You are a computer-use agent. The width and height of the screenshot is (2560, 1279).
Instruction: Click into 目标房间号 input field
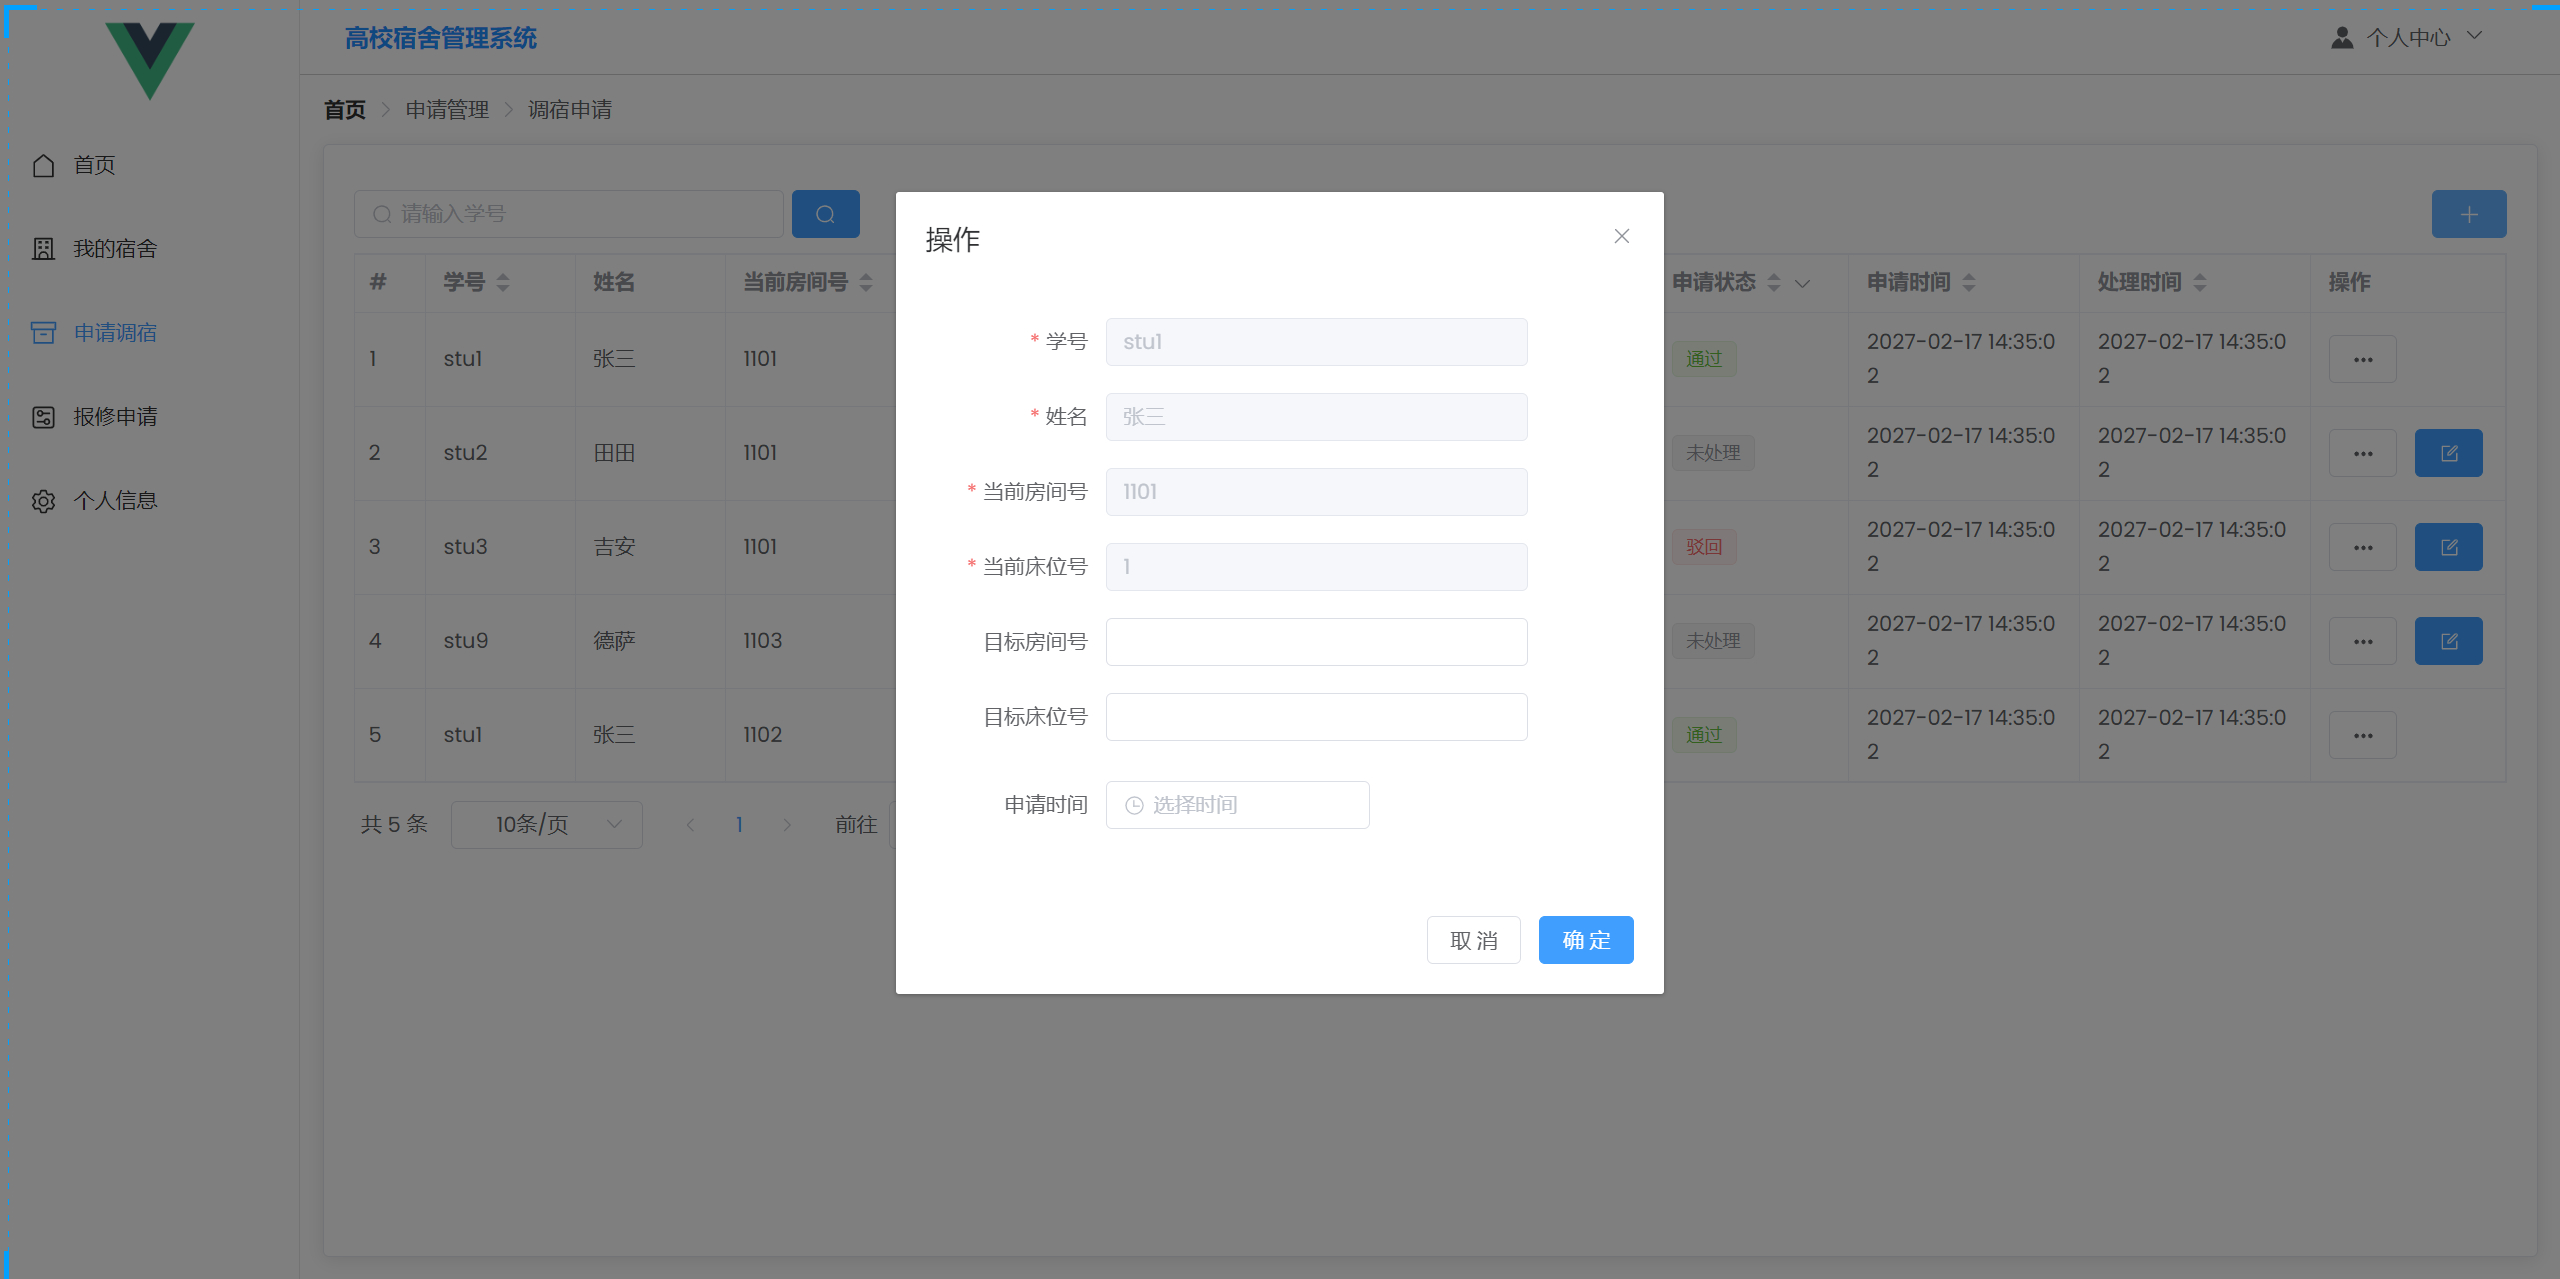click(x=1316, y=642)
